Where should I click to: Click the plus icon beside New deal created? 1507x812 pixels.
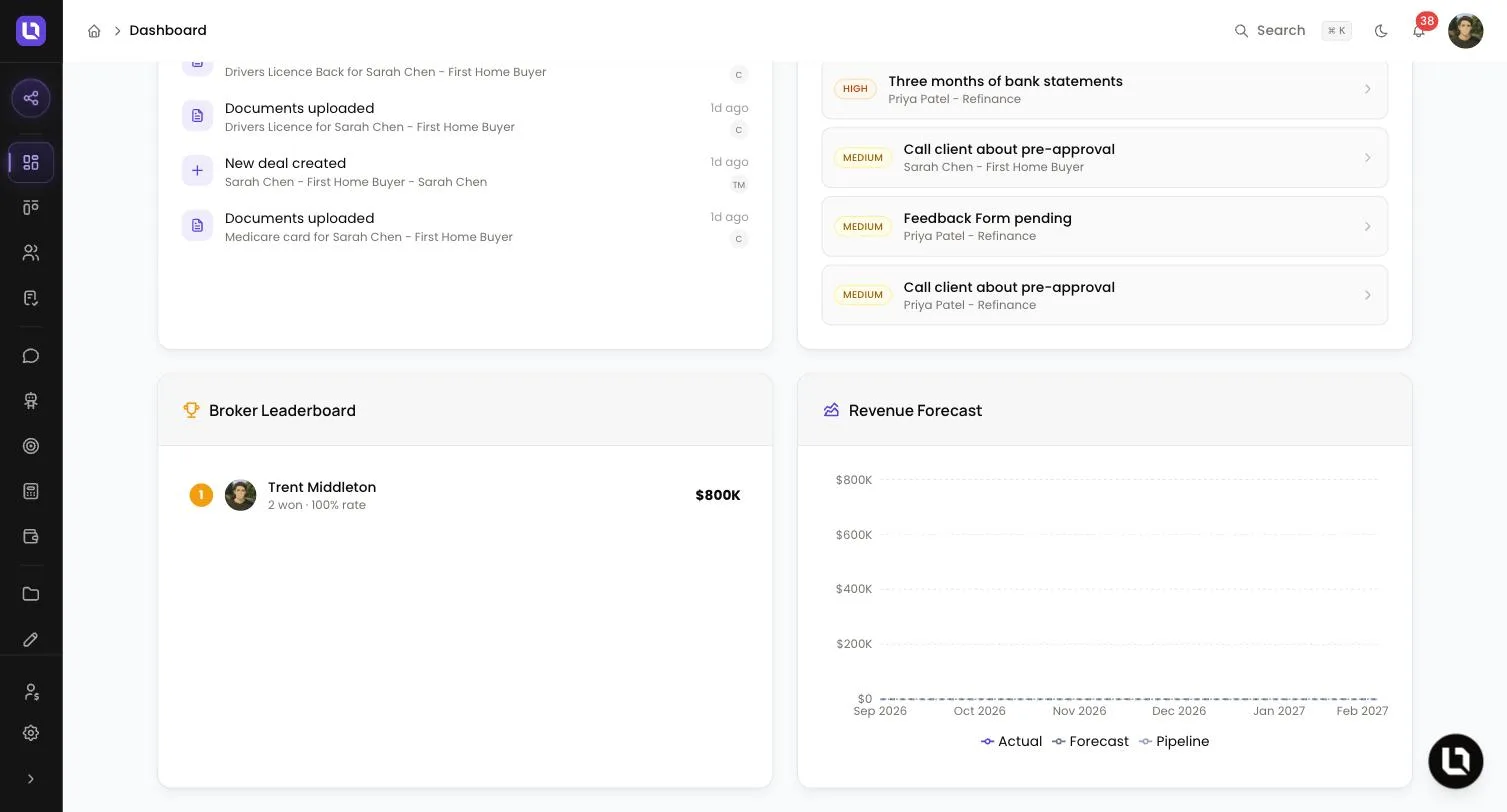(x=197, y=171)
